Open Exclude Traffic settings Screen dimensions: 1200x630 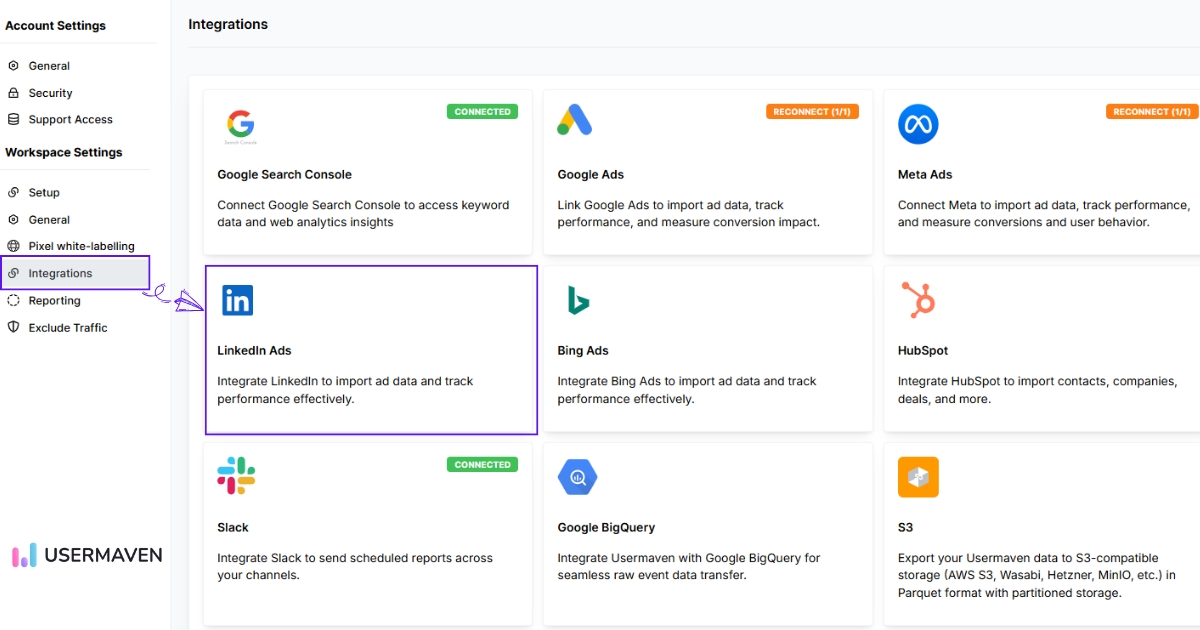[x=67, y=327]
